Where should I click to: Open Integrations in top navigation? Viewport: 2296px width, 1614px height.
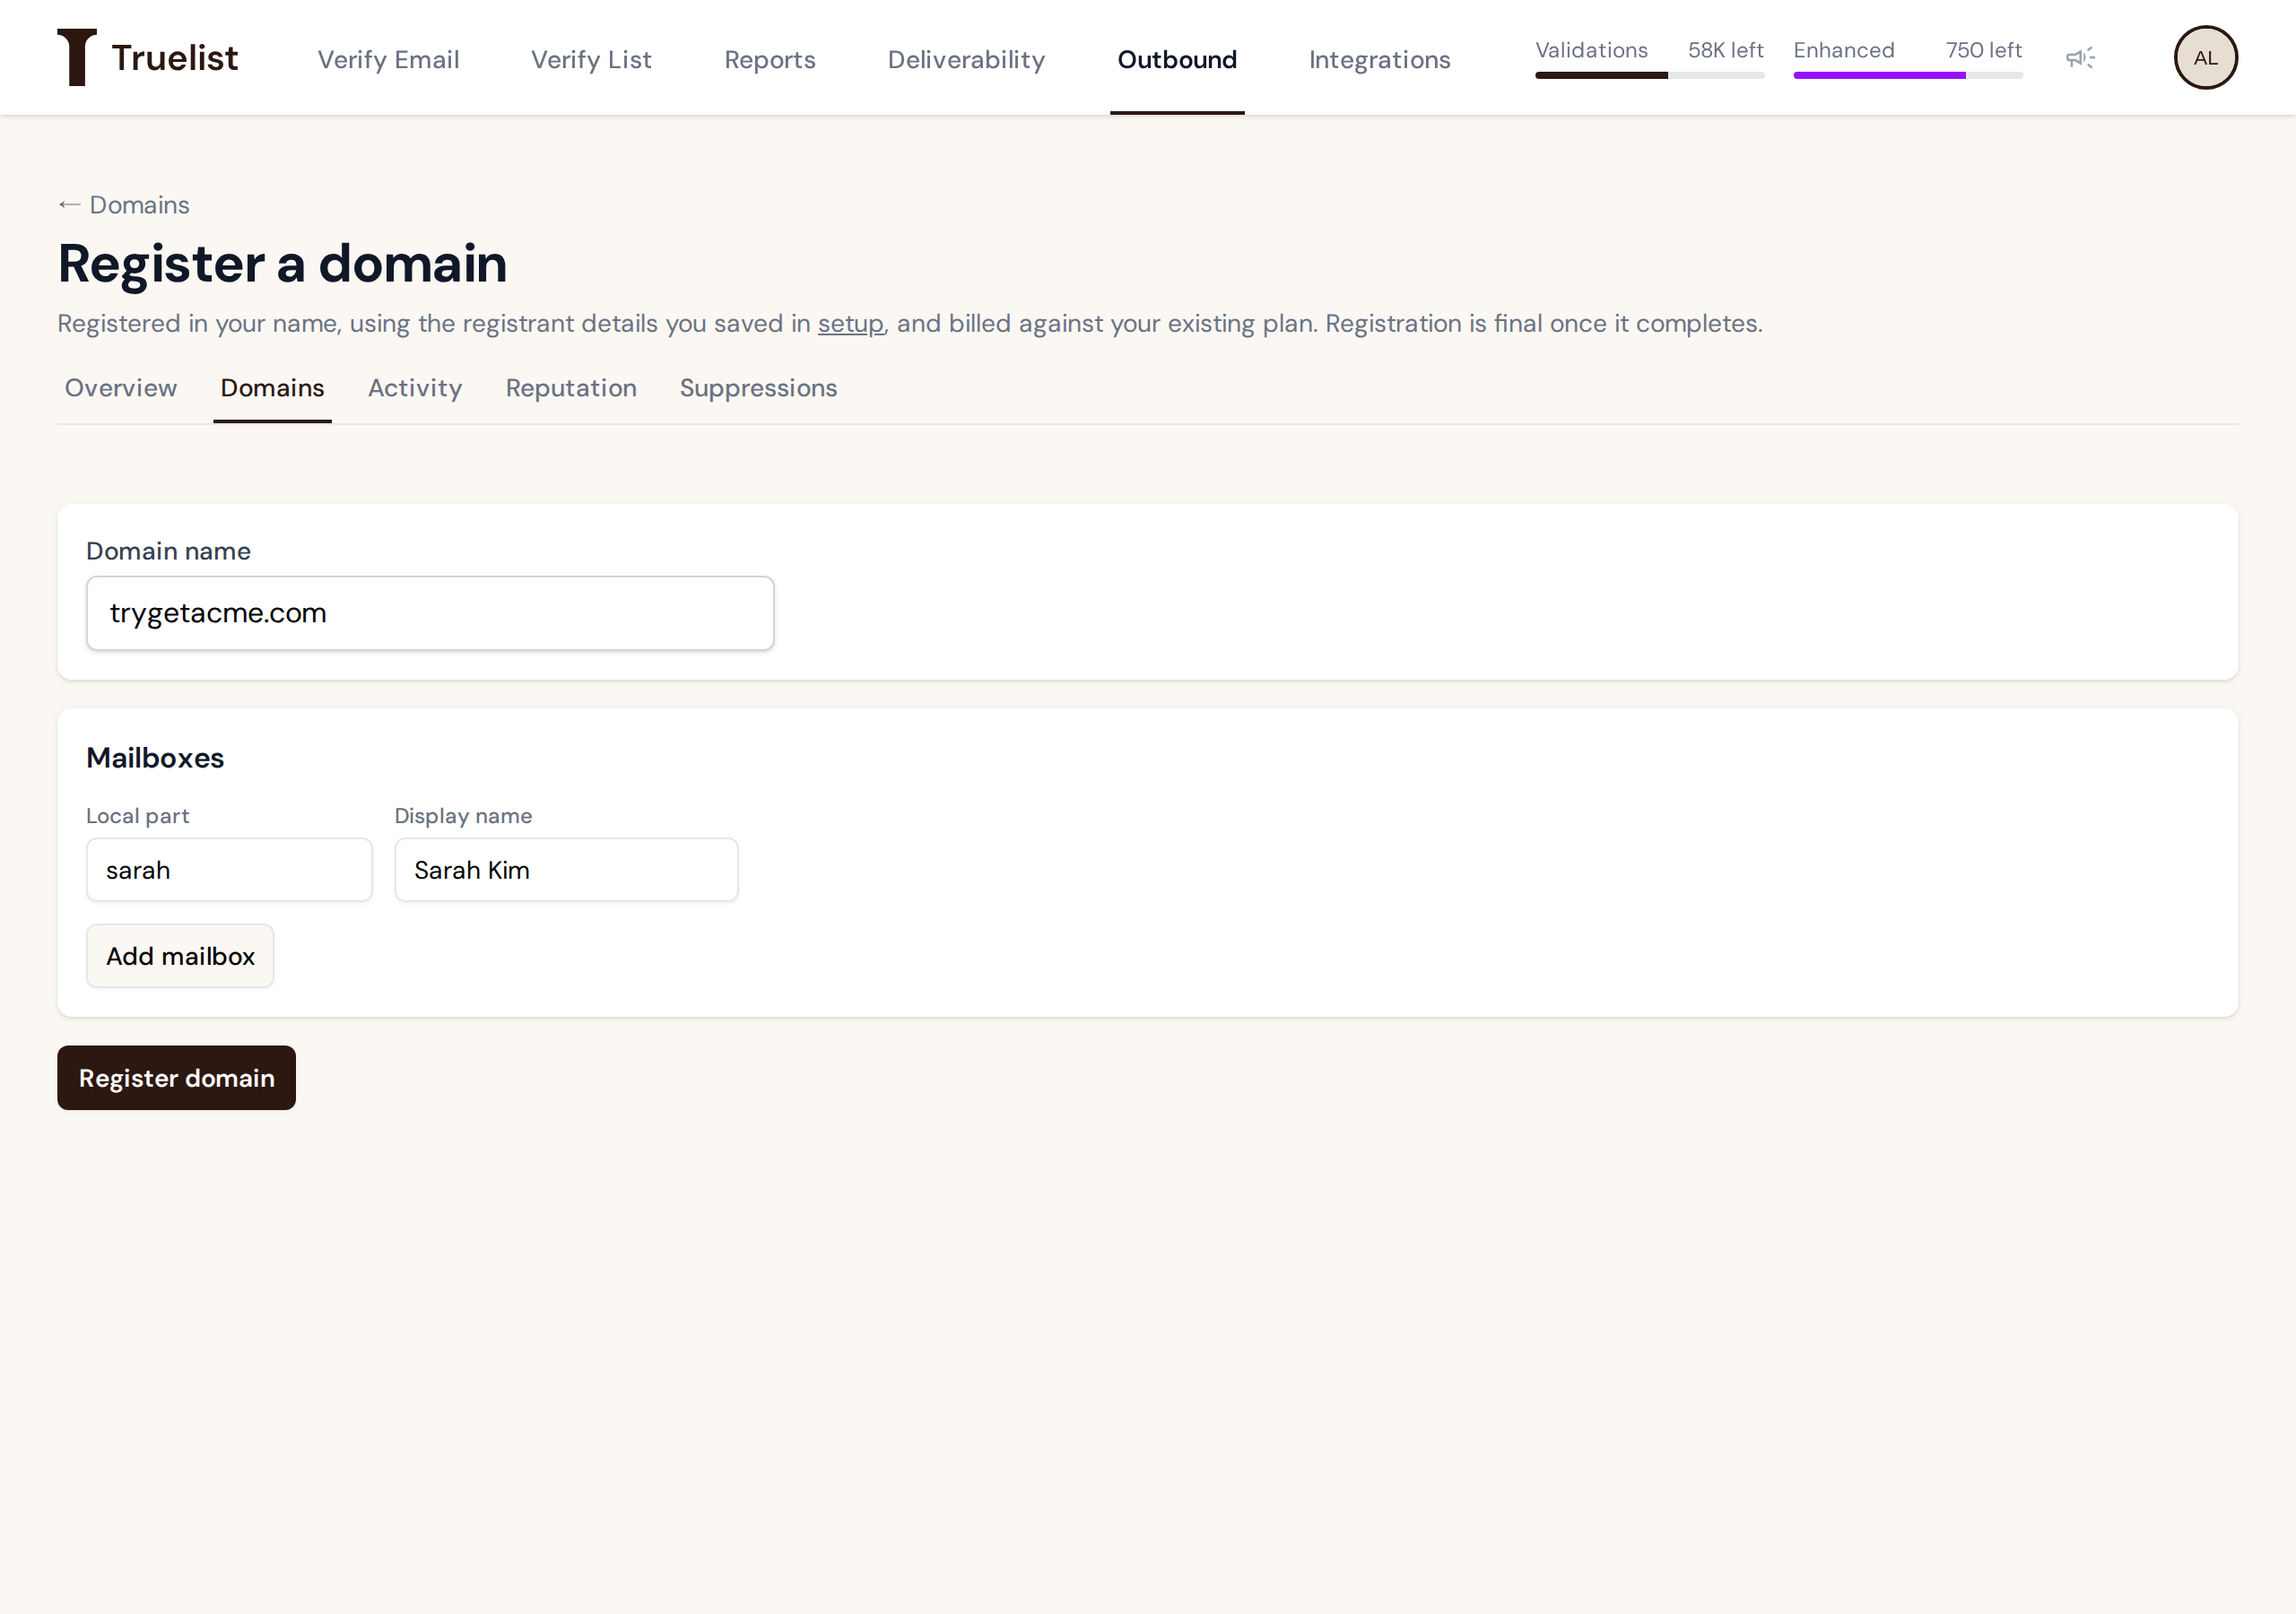point(1379,60)
